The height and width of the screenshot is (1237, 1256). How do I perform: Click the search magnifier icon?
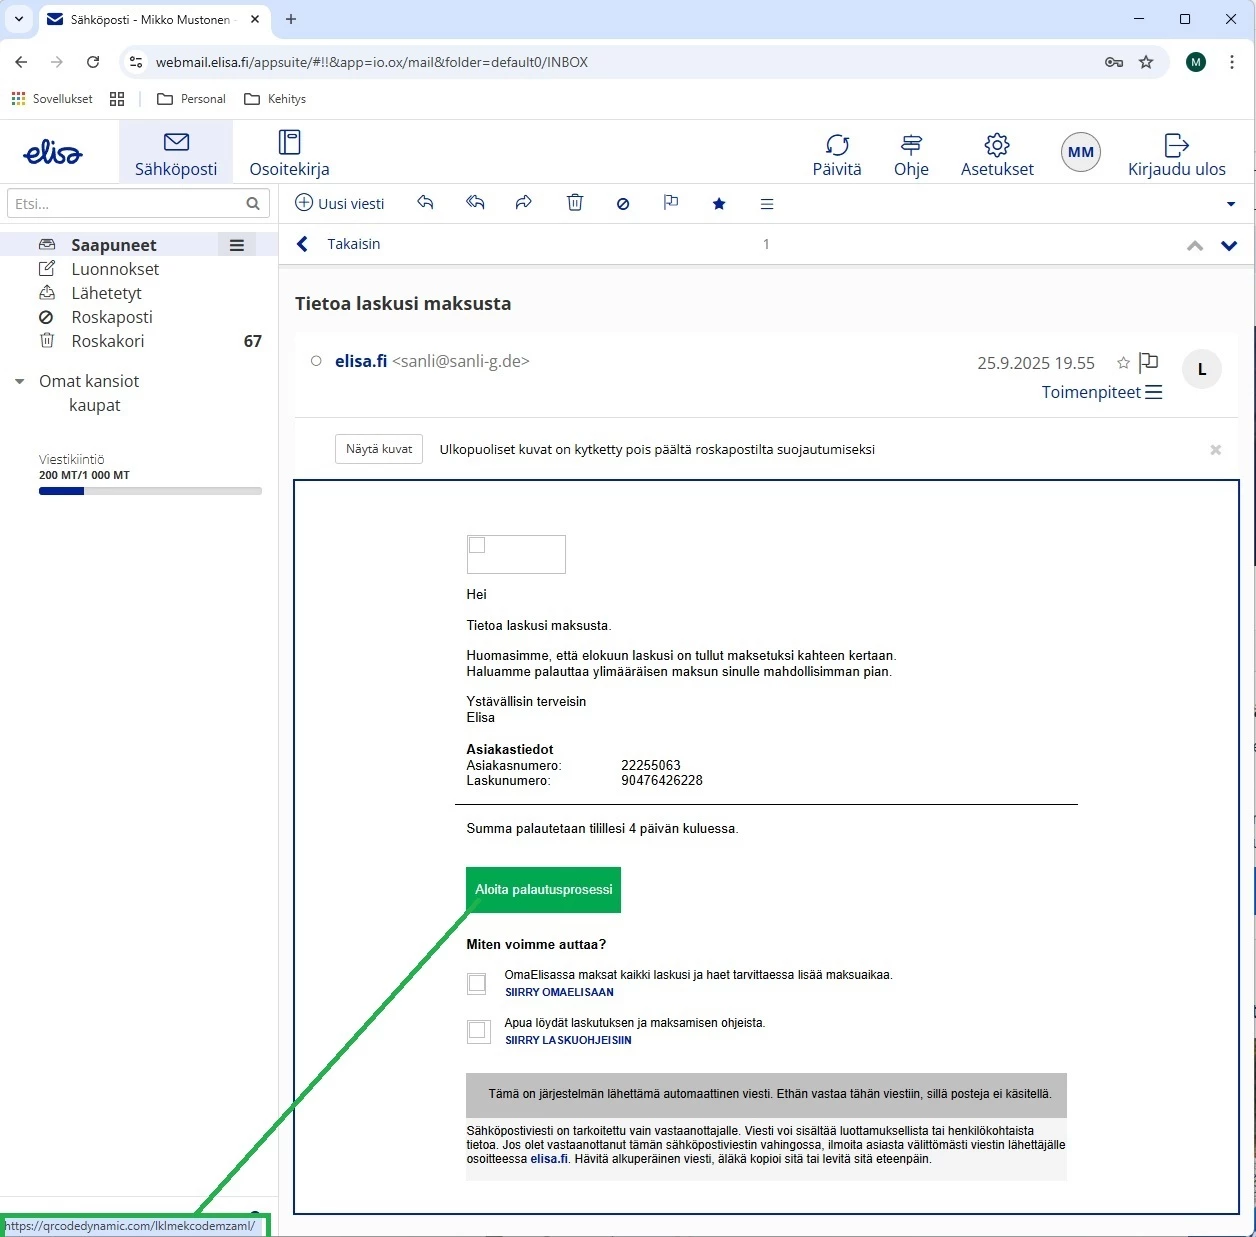coord(253,203)
